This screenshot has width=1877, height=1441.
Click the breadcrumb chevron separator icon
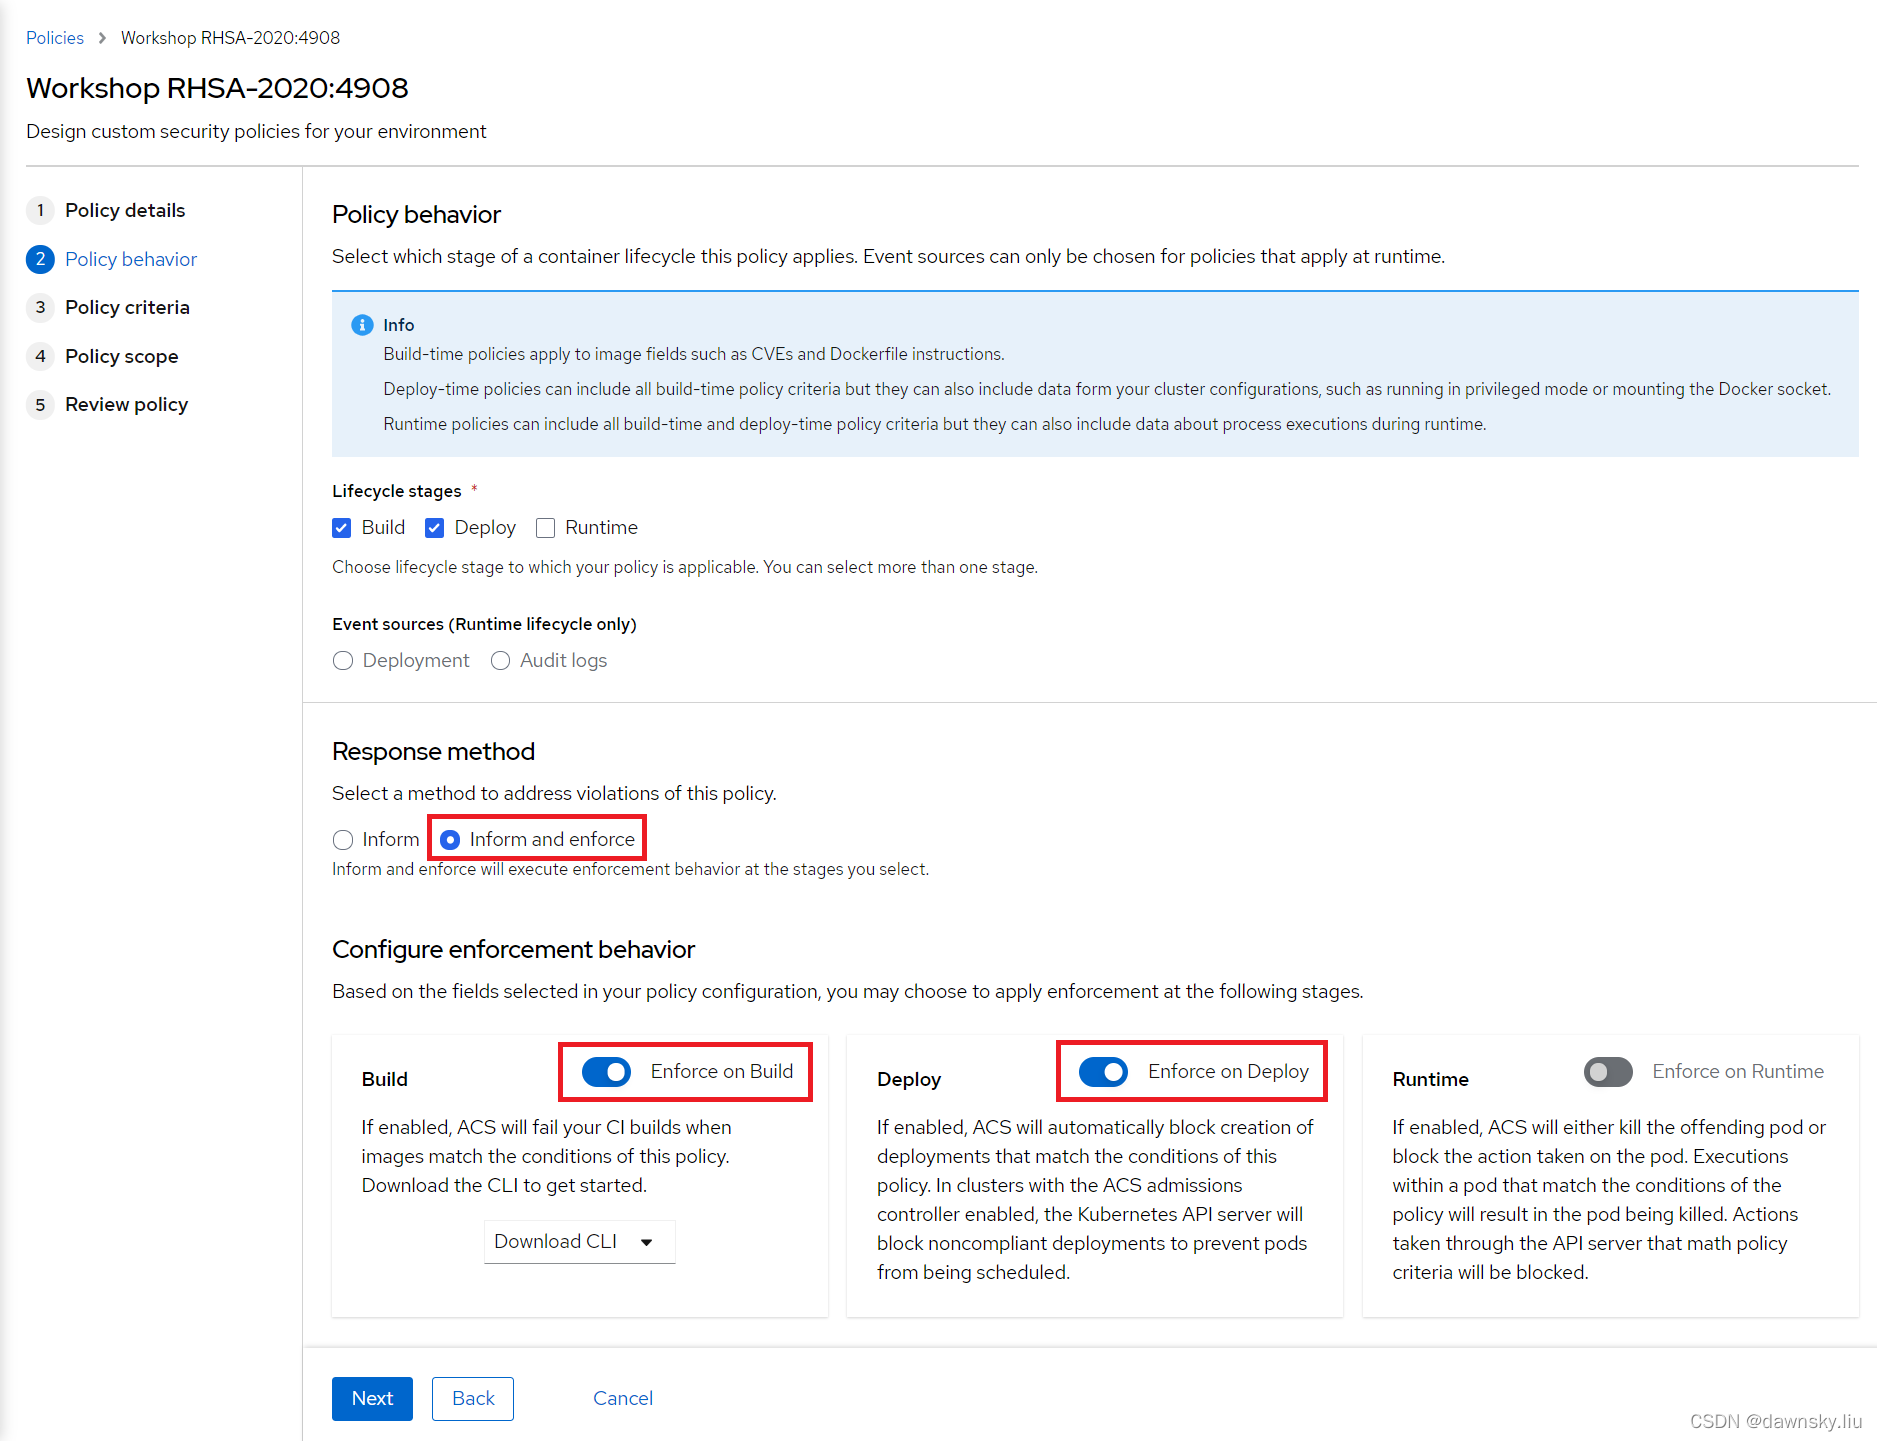click(102, 38)
